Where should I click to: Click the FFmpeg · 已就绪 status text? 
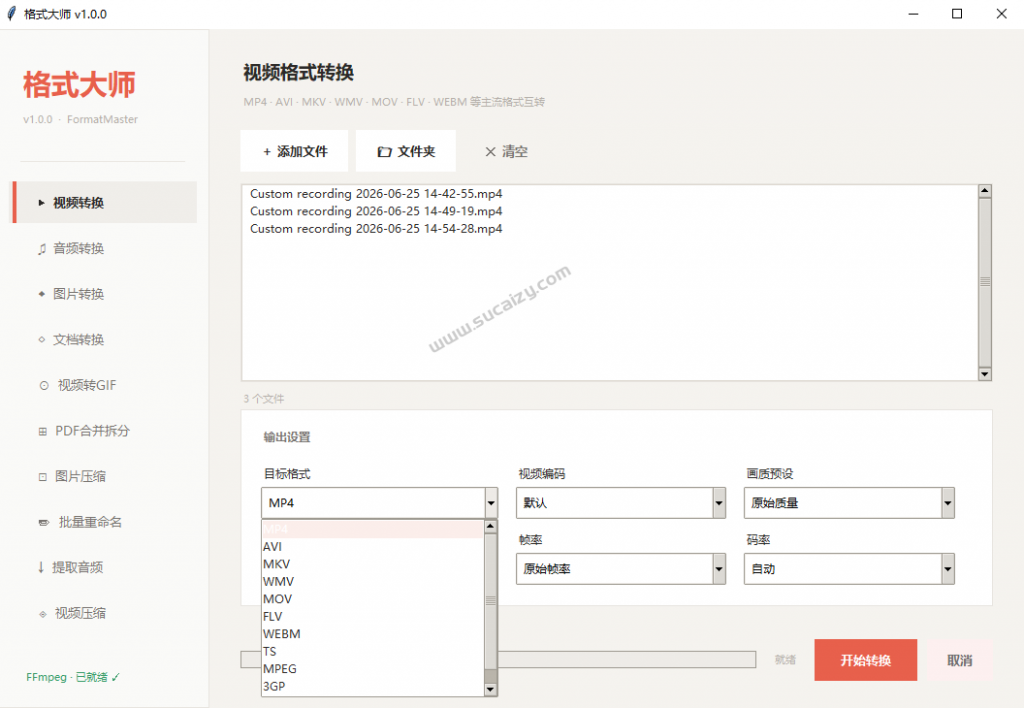72,677
